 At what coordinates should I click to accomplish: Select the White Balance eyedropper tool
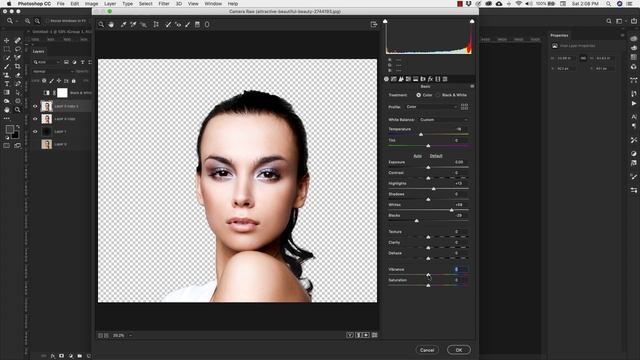pos(123,24)
